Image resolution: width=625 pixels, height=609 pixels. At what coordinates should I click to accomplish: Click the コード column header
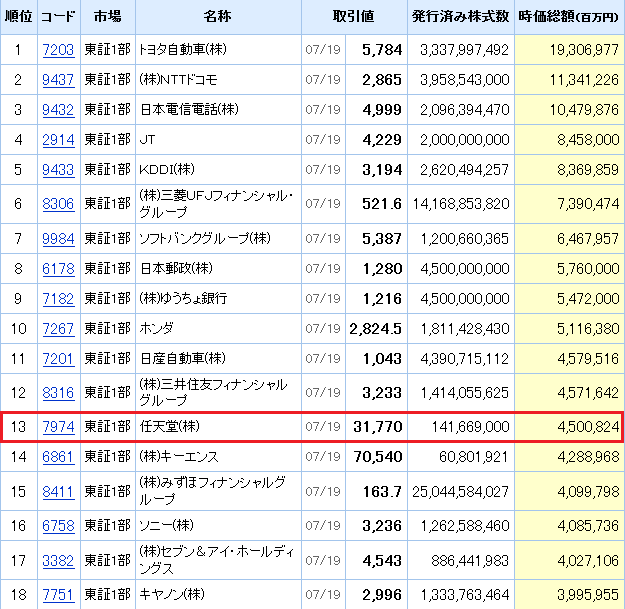[x=59, y=17]
